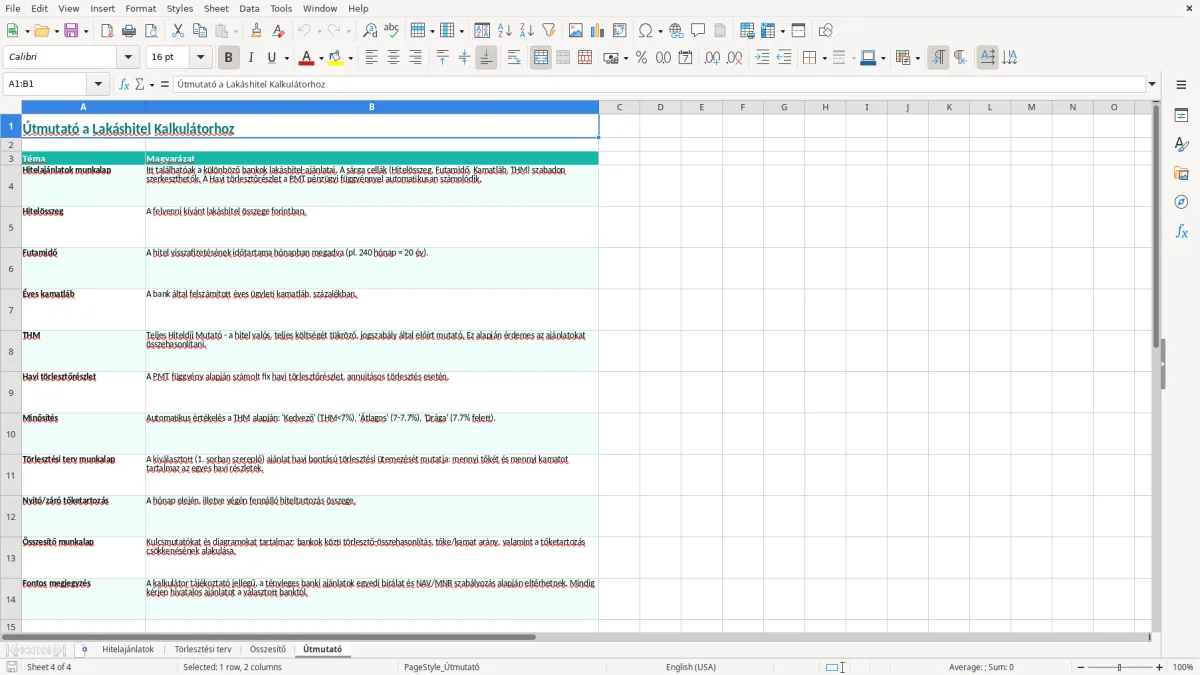Image resolution: width=1200 pixels, height=675 pixels.
Task: Click the zoom in plus button
Action: click(1160, 667)
